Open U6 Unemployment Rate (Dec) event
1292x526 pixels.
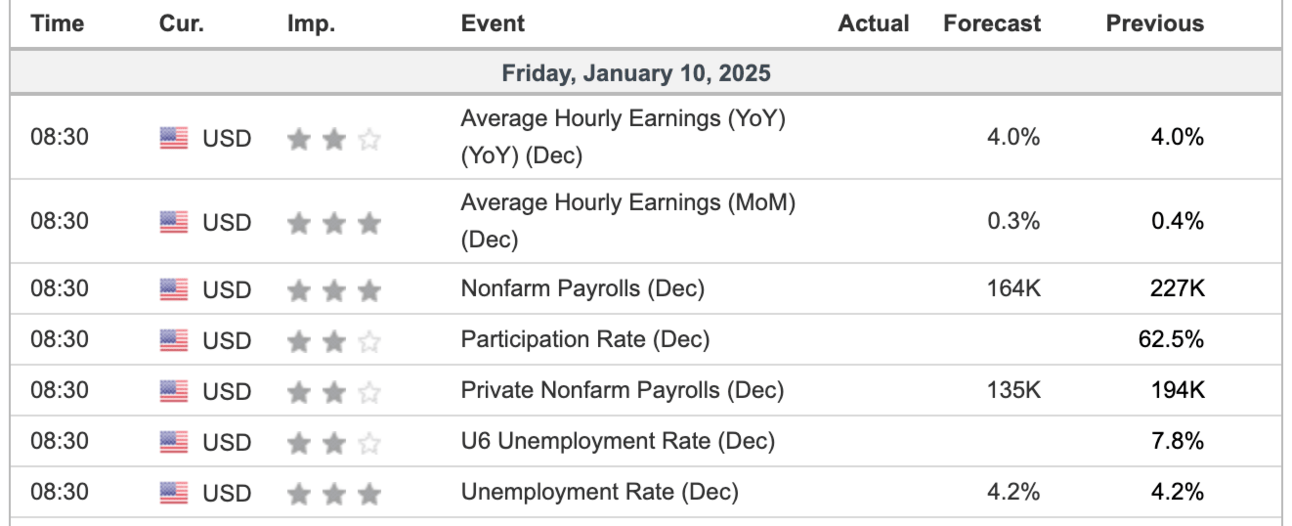point(618,441)
